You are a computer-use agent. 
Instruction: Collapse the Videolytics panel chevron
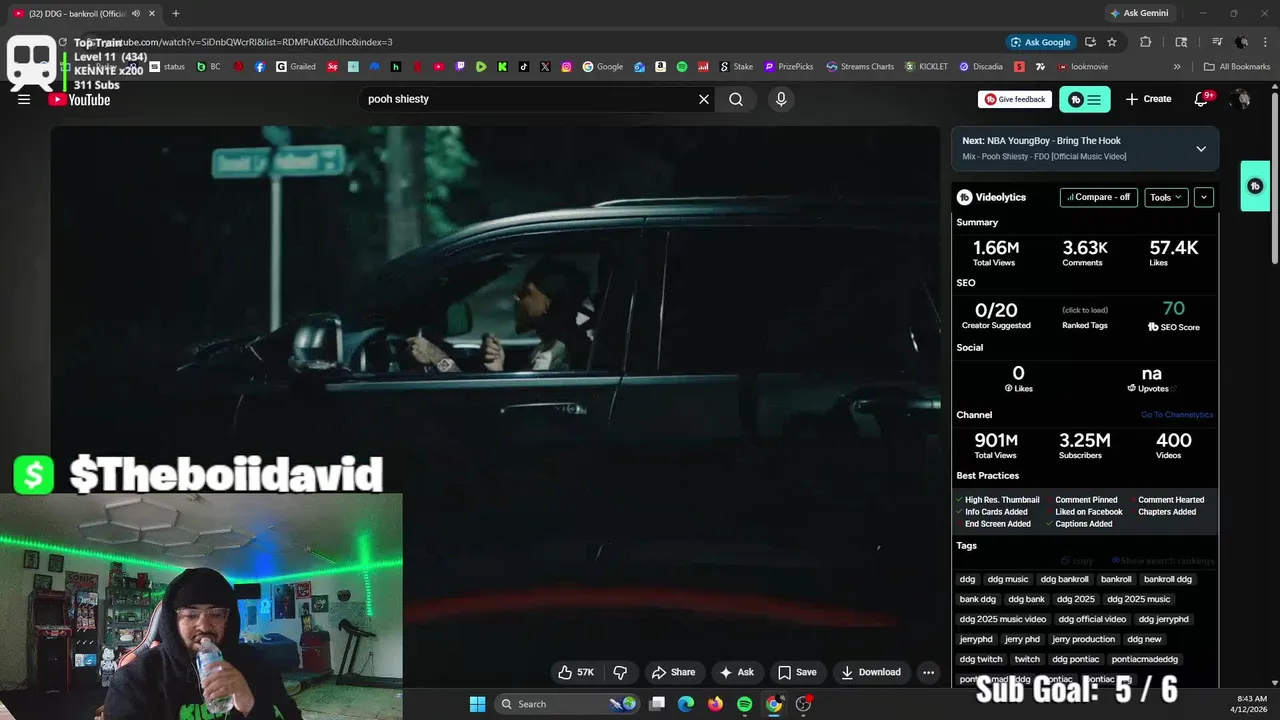[1204, 197]
